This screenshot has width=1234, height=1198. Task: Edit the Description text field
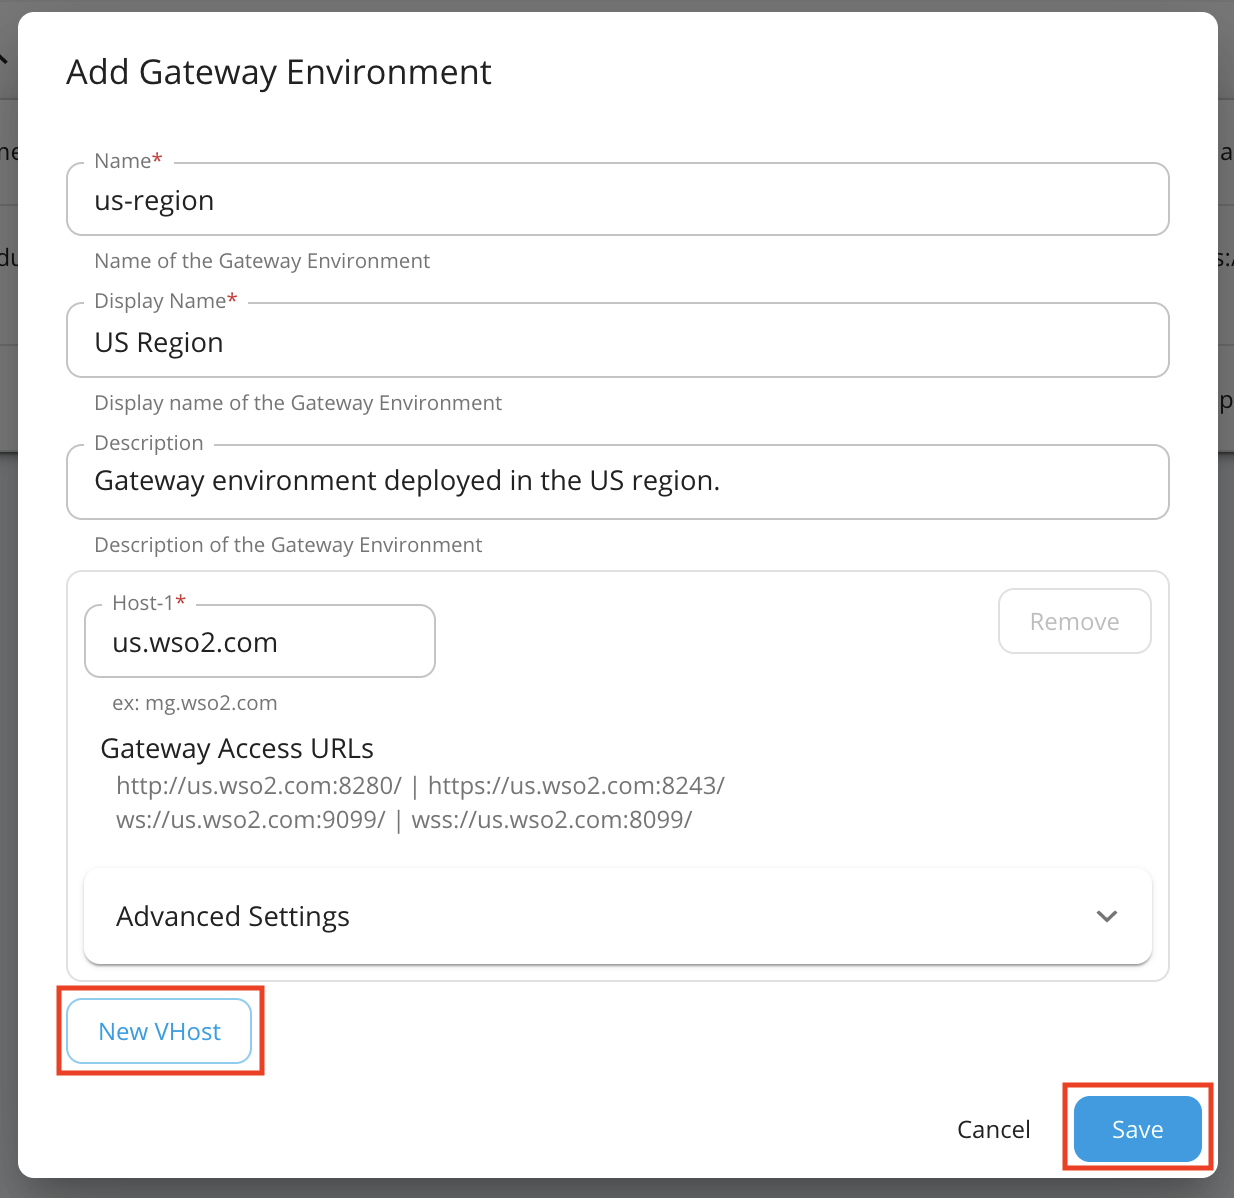(617, 481)
